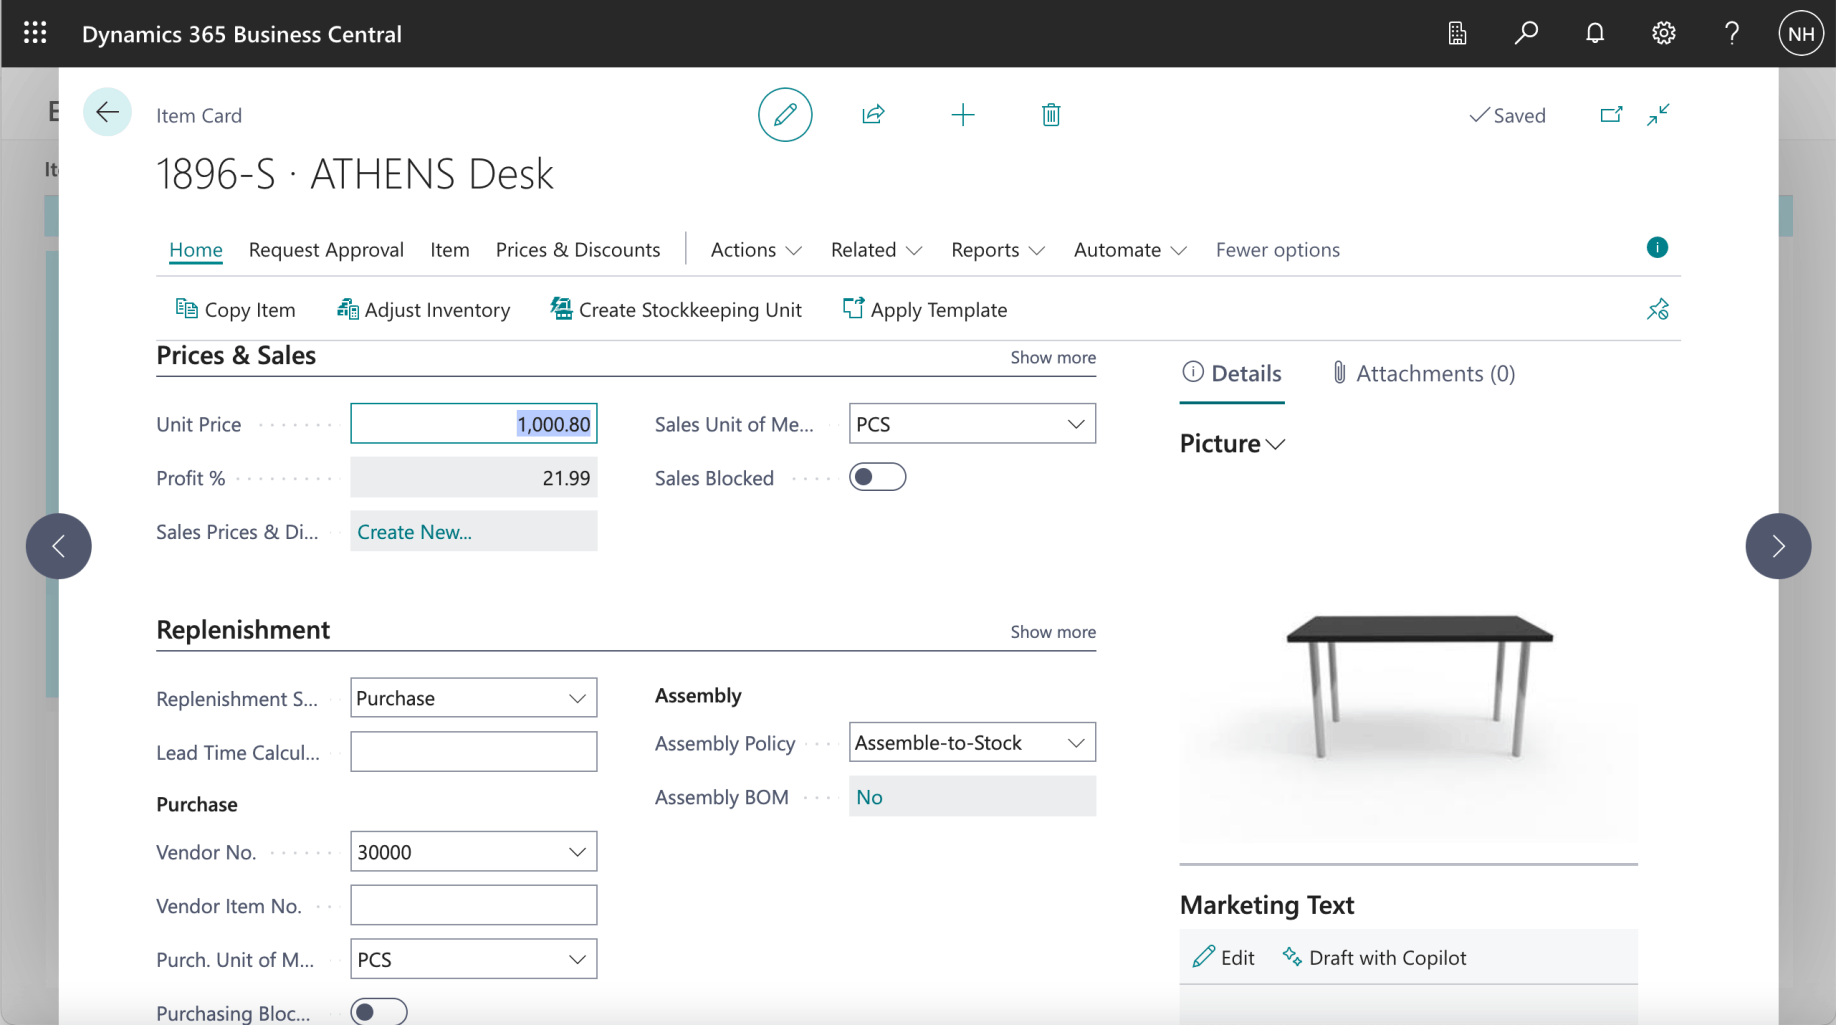
Task: Open the app launcher waffle icon
Action: click(35, 33)
